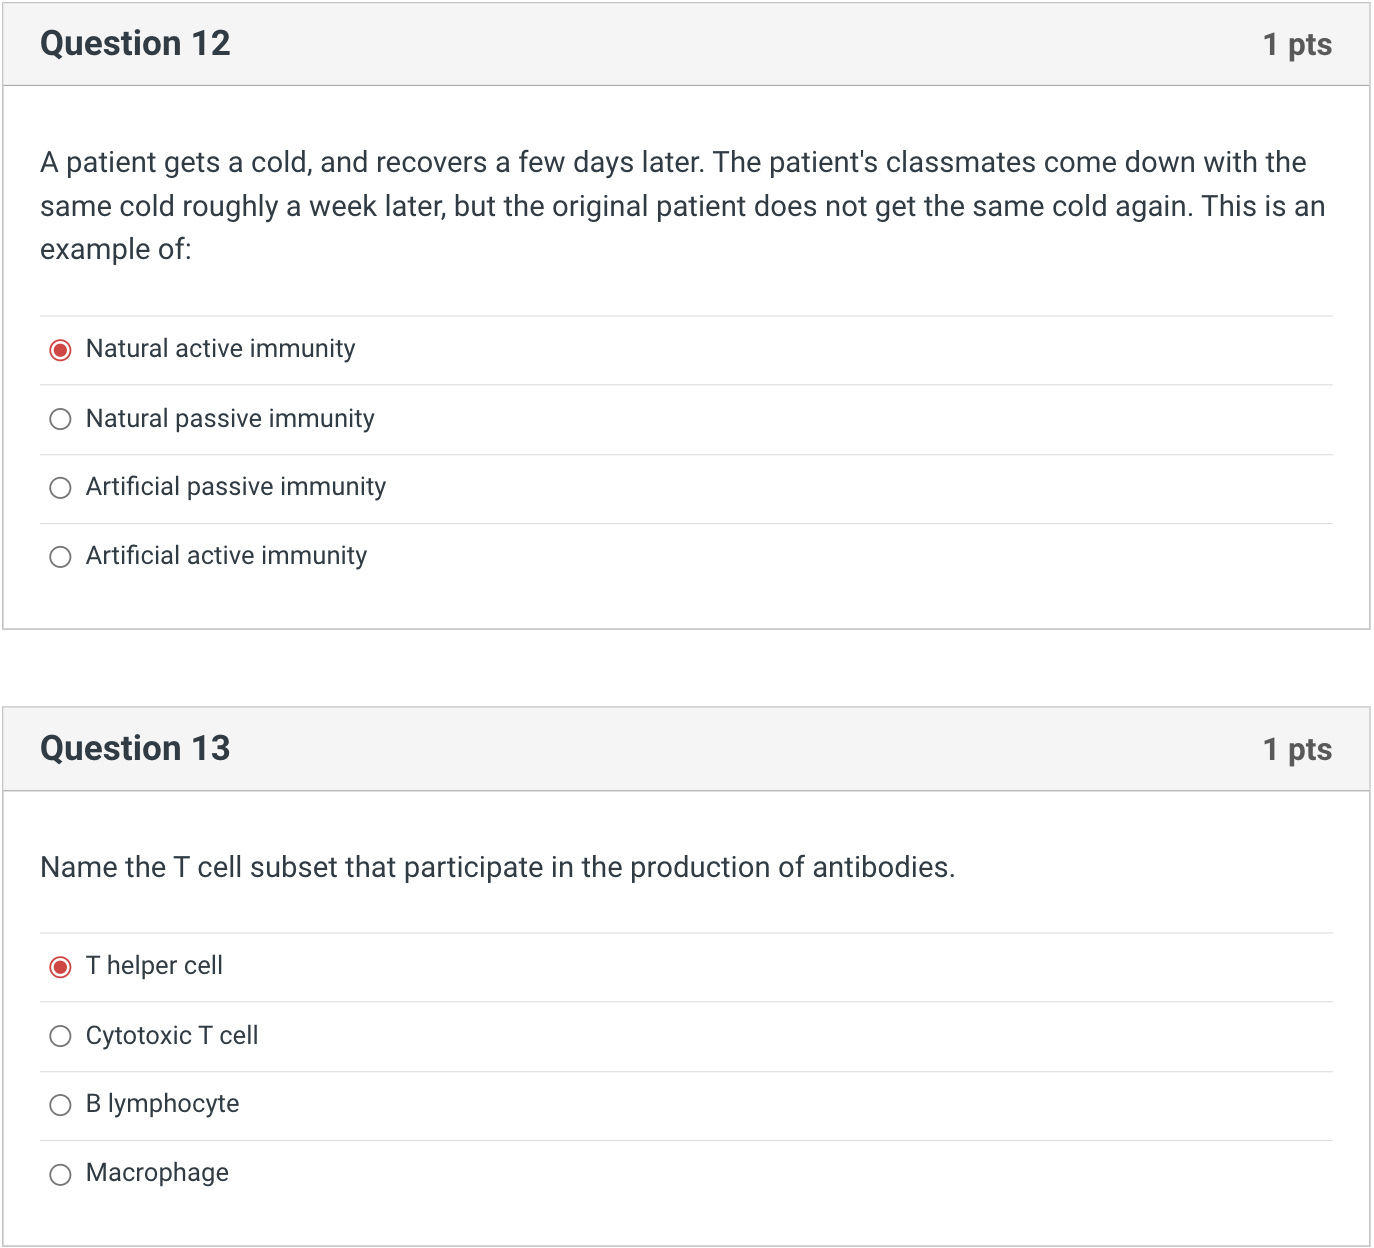Select the Natural active immunity radio button
This screenshot has width=1374, height=1248.
pyautogui.click(x=61, y=350)
